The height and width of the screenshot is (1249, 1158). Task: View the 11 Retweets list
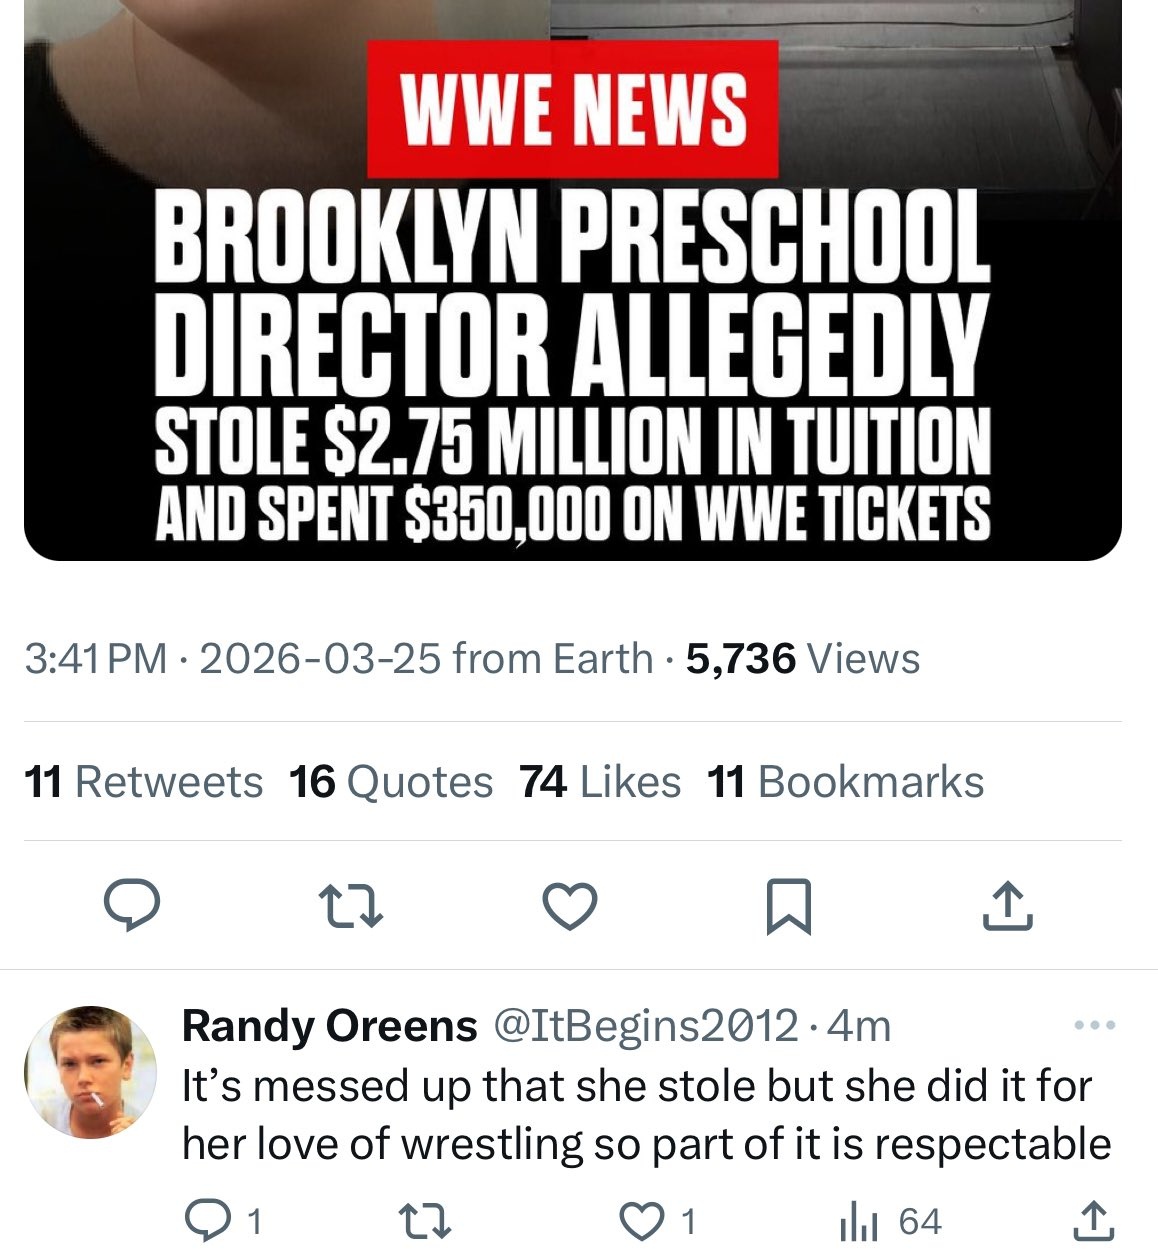[x=143, y=782]
